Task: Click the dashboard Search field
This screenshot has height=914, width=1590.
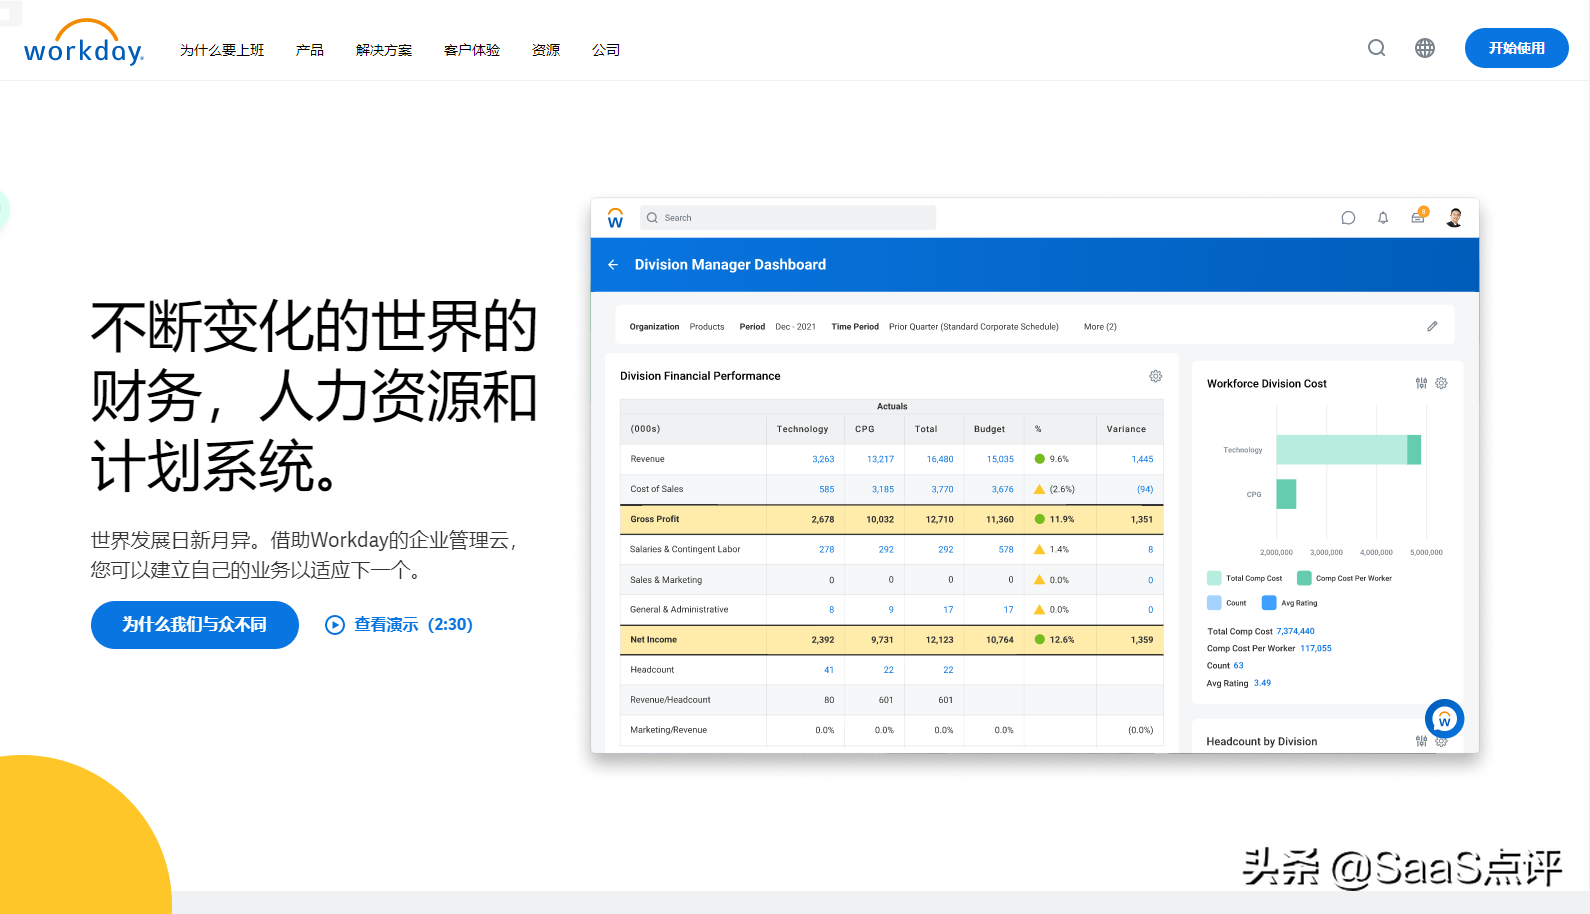Action: [x=788, y=218]
